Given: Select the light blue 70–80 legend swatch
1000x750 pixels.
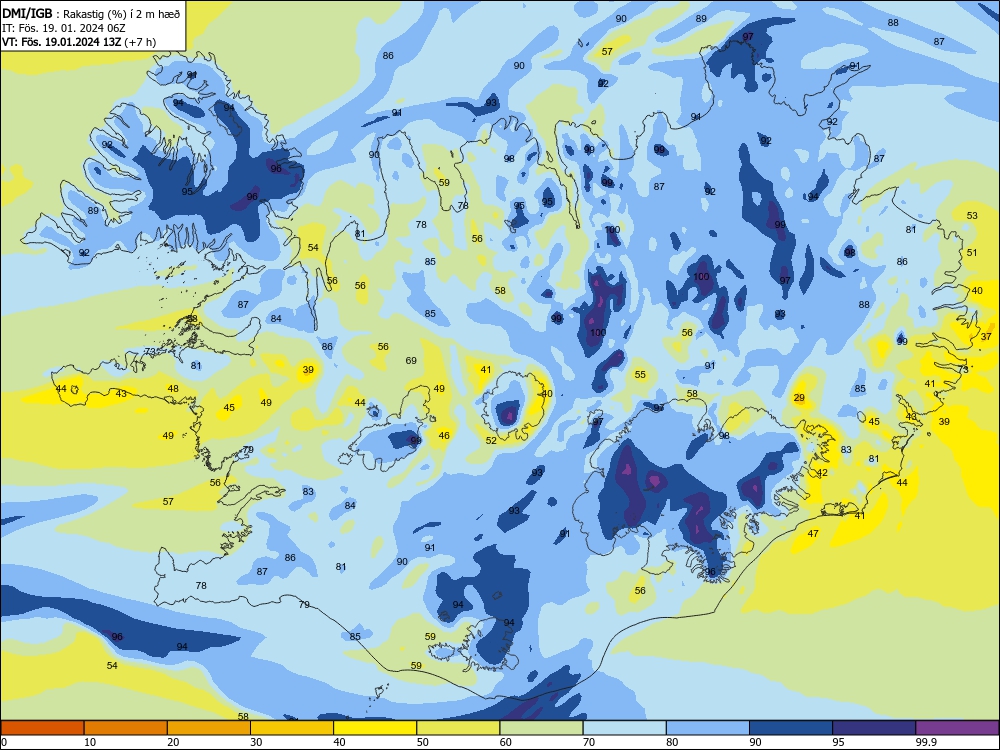Looking at the screenshot, I should (x=624, y=728).
